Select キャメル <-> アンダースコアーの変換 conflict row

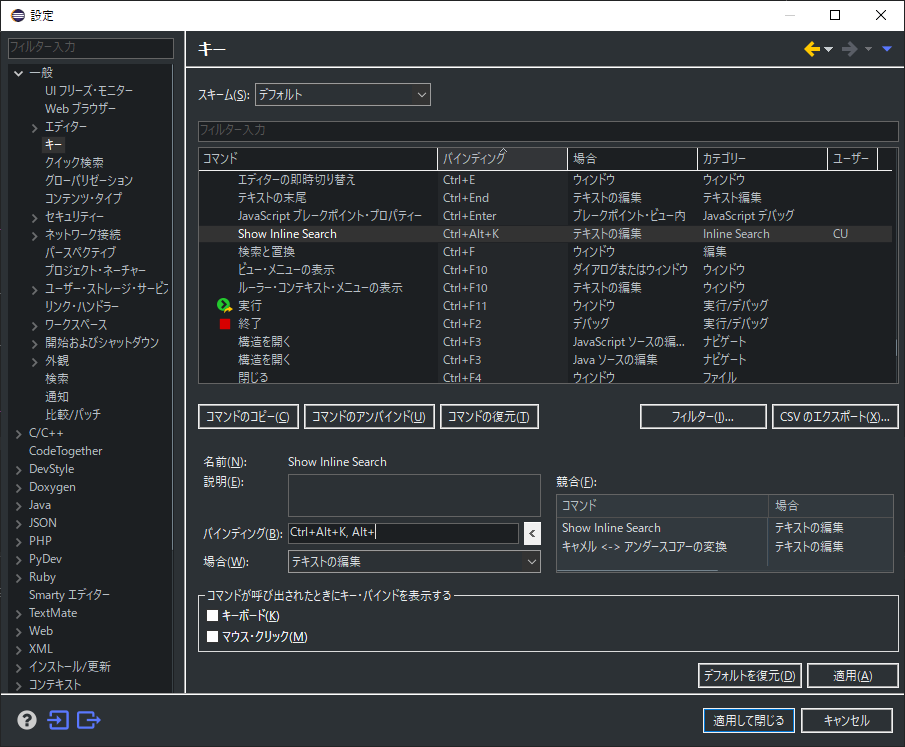tap(725, 547)
